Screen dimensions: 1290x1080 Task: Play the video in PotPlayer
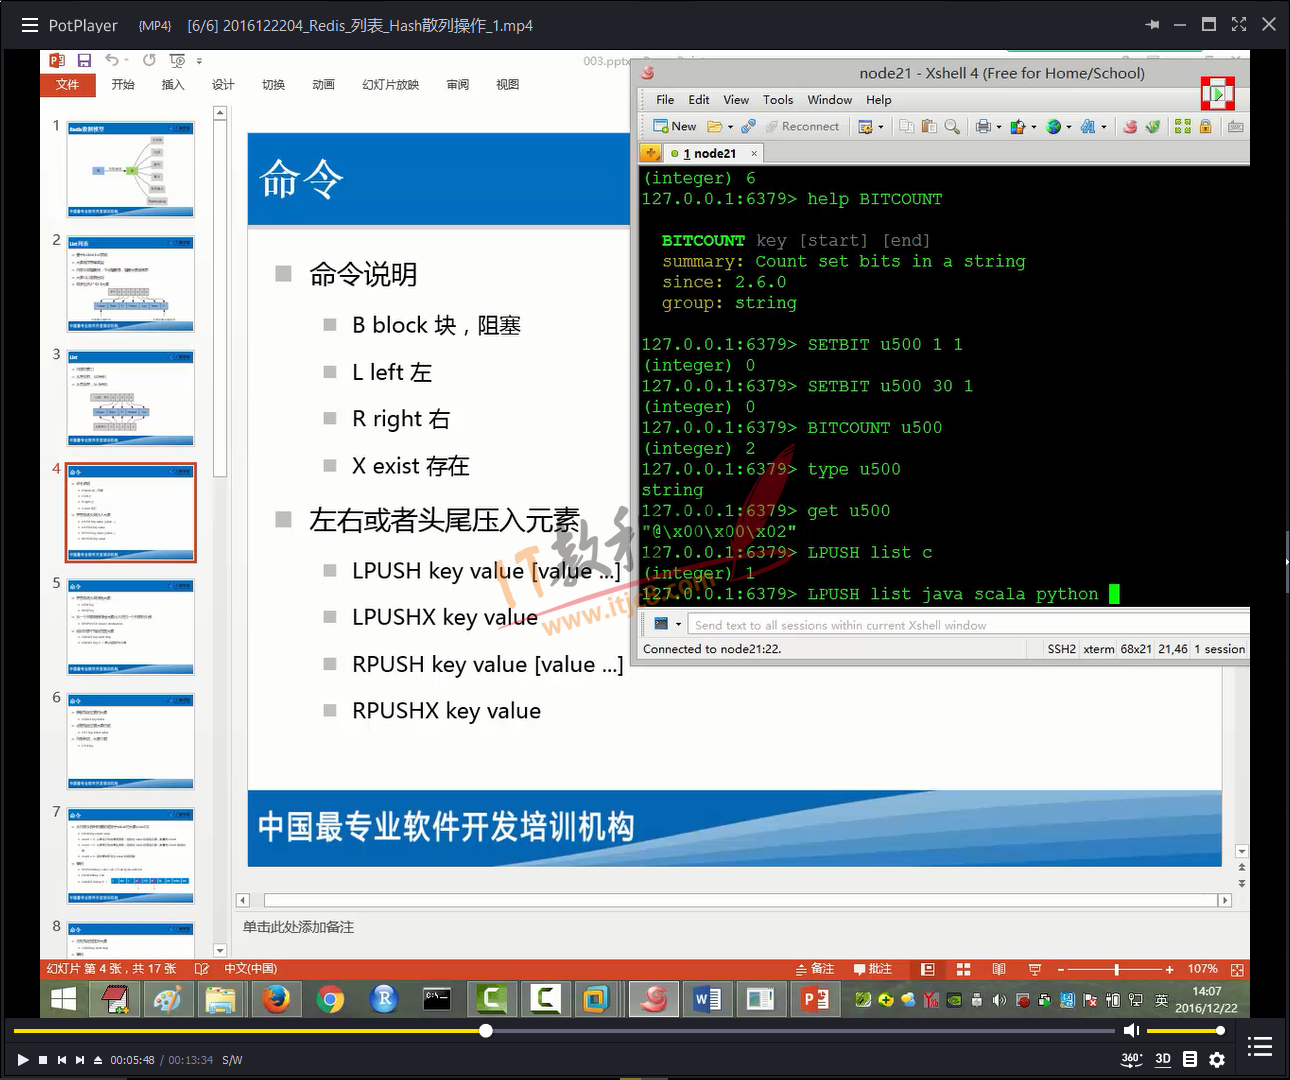tap(22, 1060)
